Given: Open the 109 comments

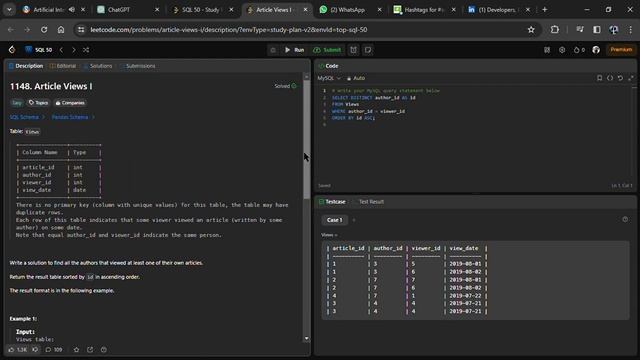Looking at the screenshot, I should point(54,350).
